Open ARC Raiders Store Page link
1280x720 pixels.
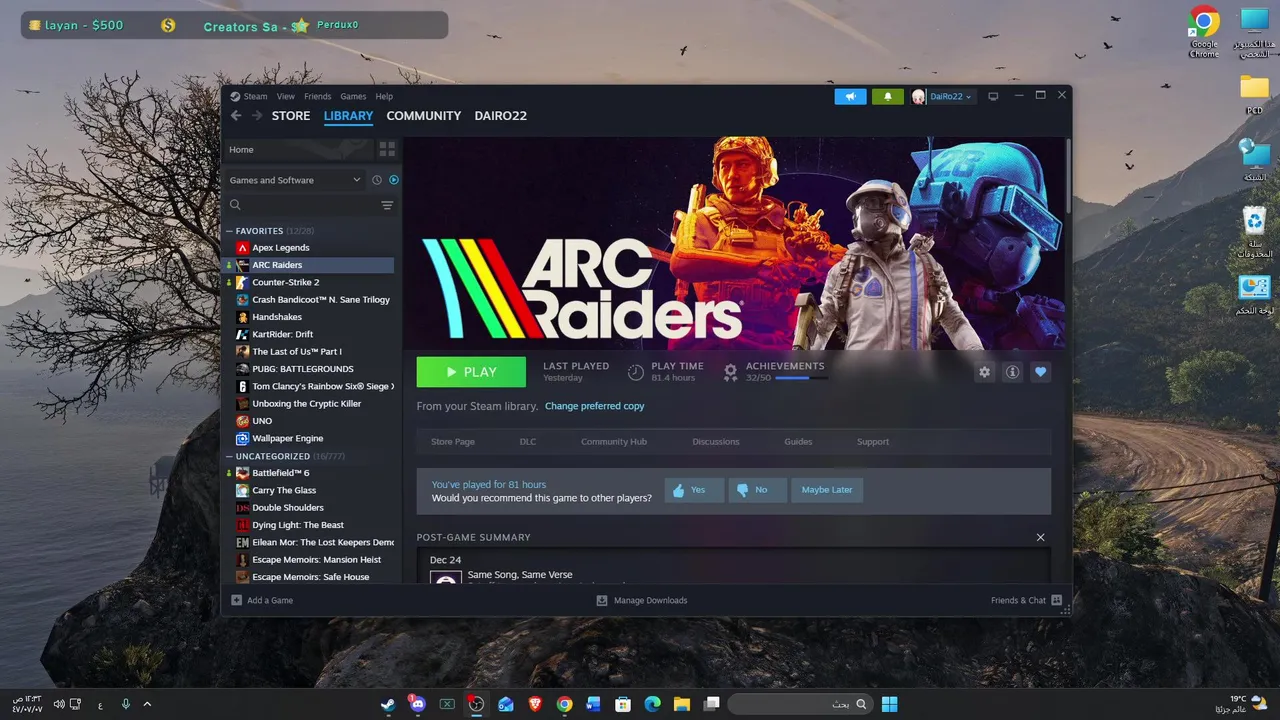[x=453, y=441]
